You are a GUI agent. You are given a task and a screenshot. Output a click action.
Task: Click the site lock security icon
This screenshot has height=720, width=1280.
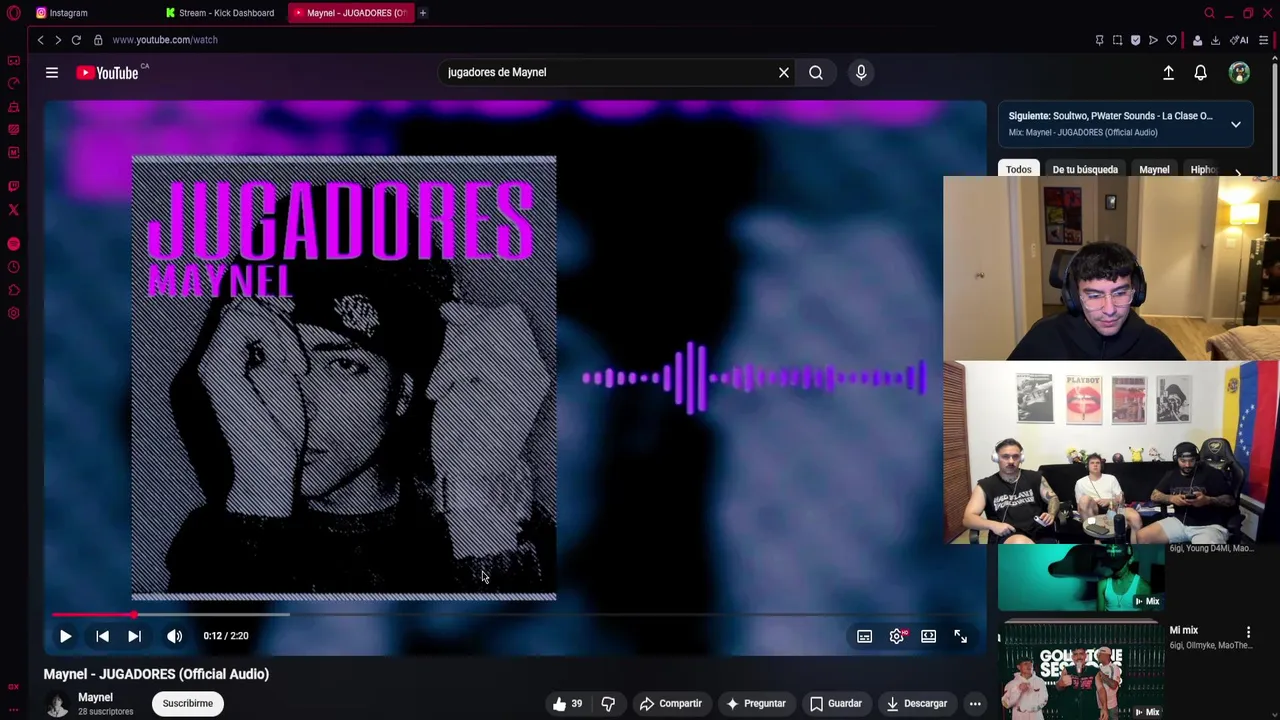coord(98,40)
